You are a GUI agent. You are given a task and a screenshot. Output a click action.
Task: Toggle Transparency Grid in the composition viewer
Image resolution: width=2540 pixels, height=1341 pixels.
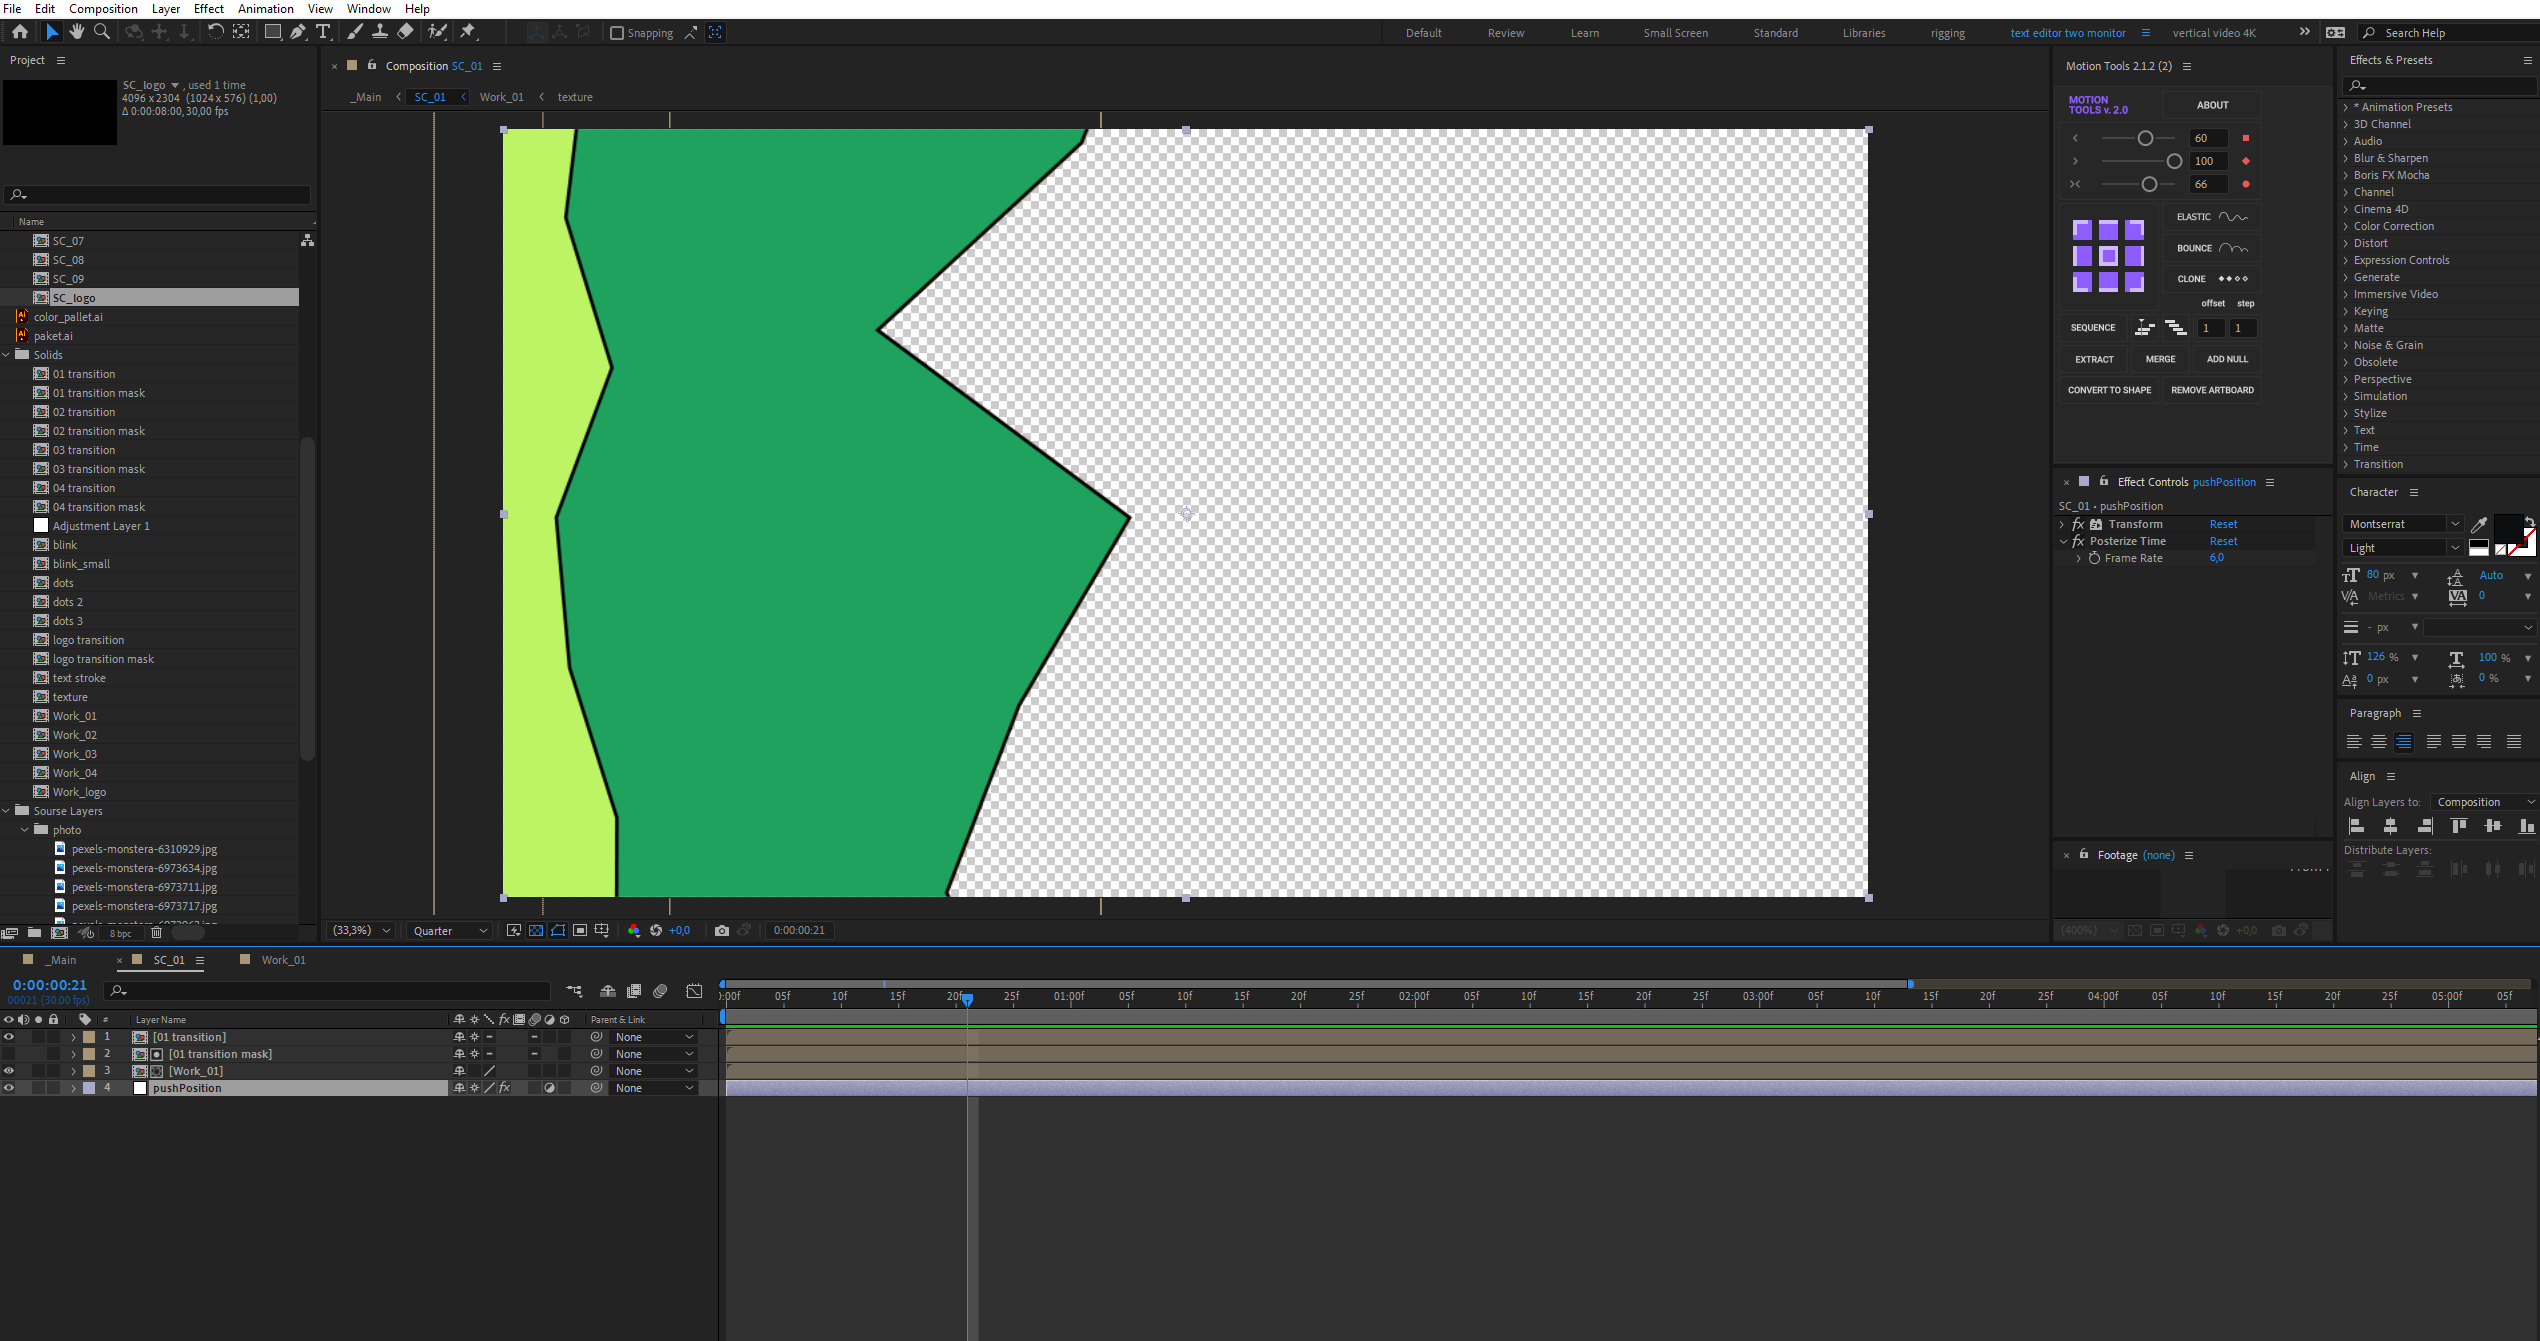[534, 931]
